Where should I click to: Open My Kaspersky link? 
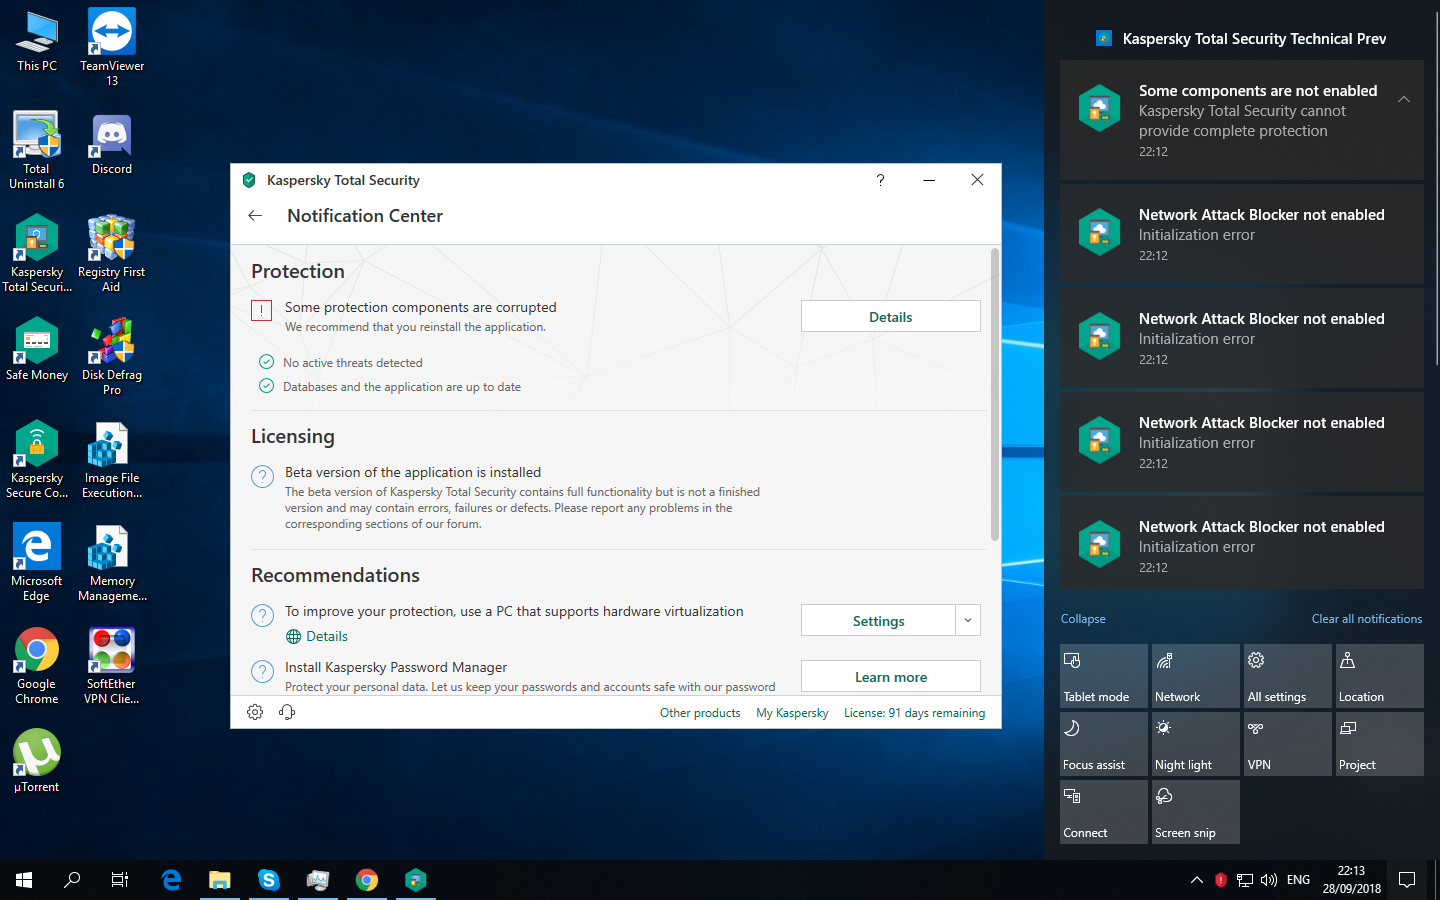click(x=792, y=713)
